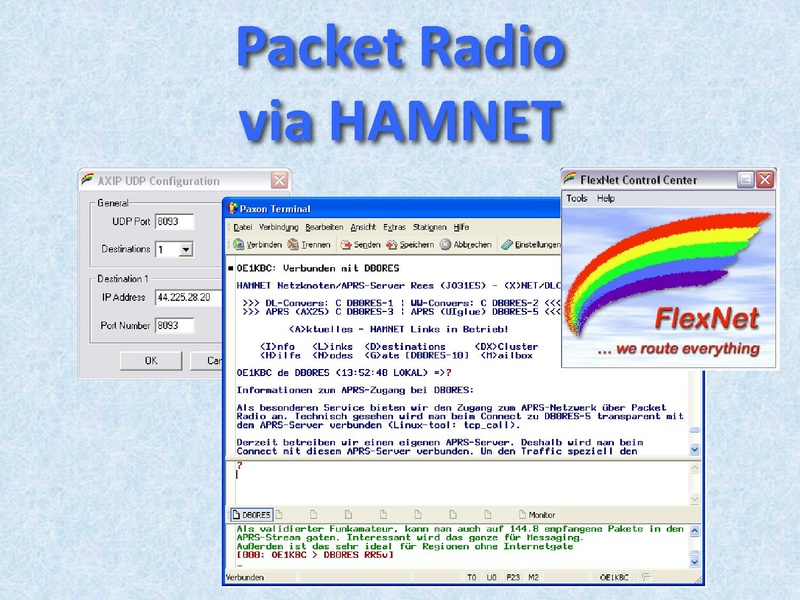Open the Ansicht menu
The image size is (800, 600).
point(363,227)
